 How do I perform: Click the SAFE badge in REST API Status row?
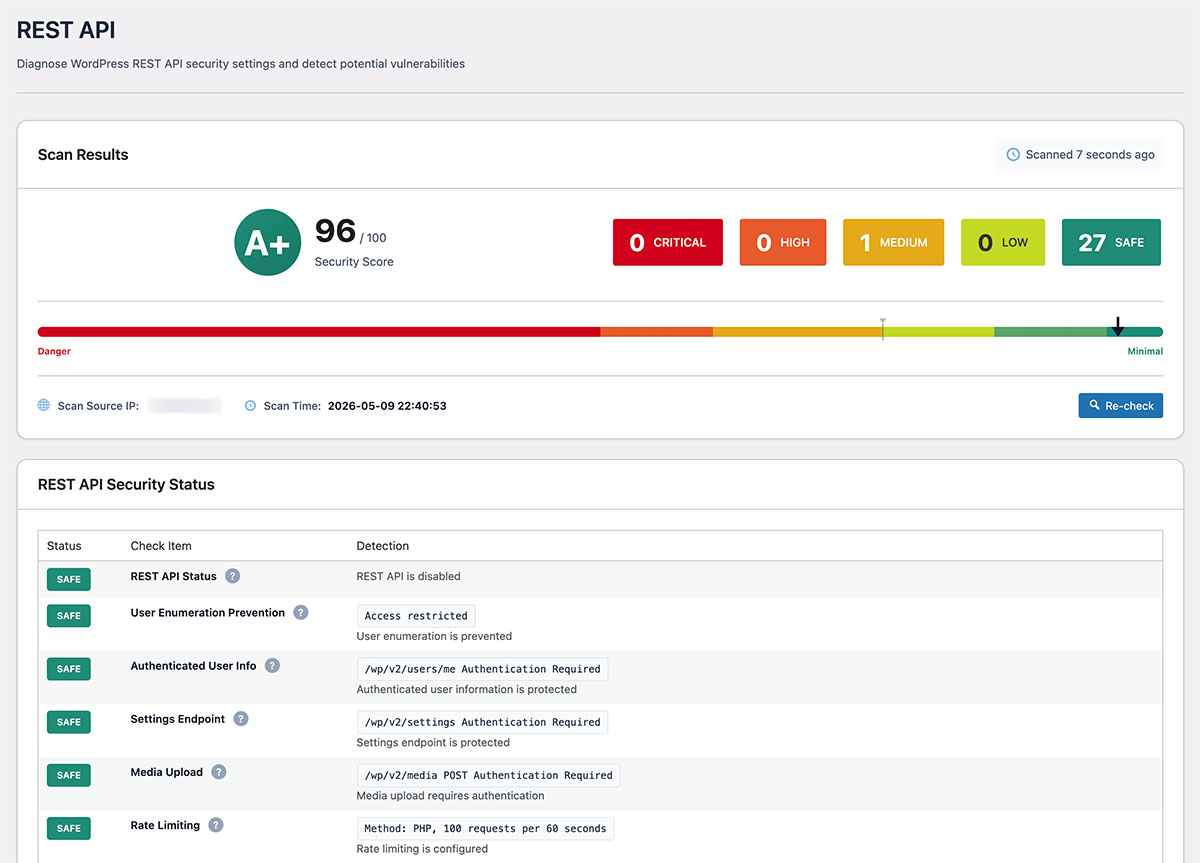[x=69, y=579]
